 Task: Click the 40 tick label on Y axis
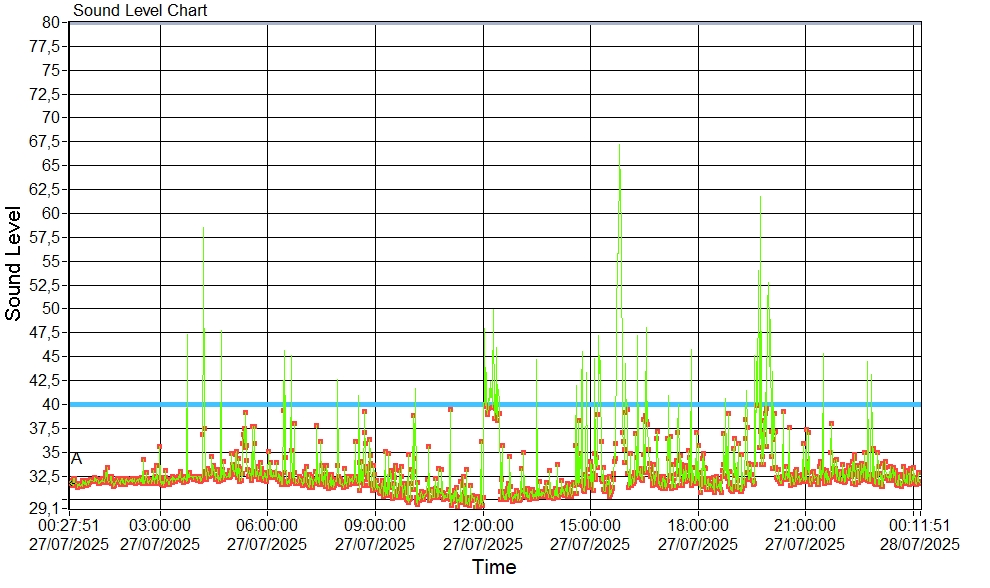(x=51, y=404)
